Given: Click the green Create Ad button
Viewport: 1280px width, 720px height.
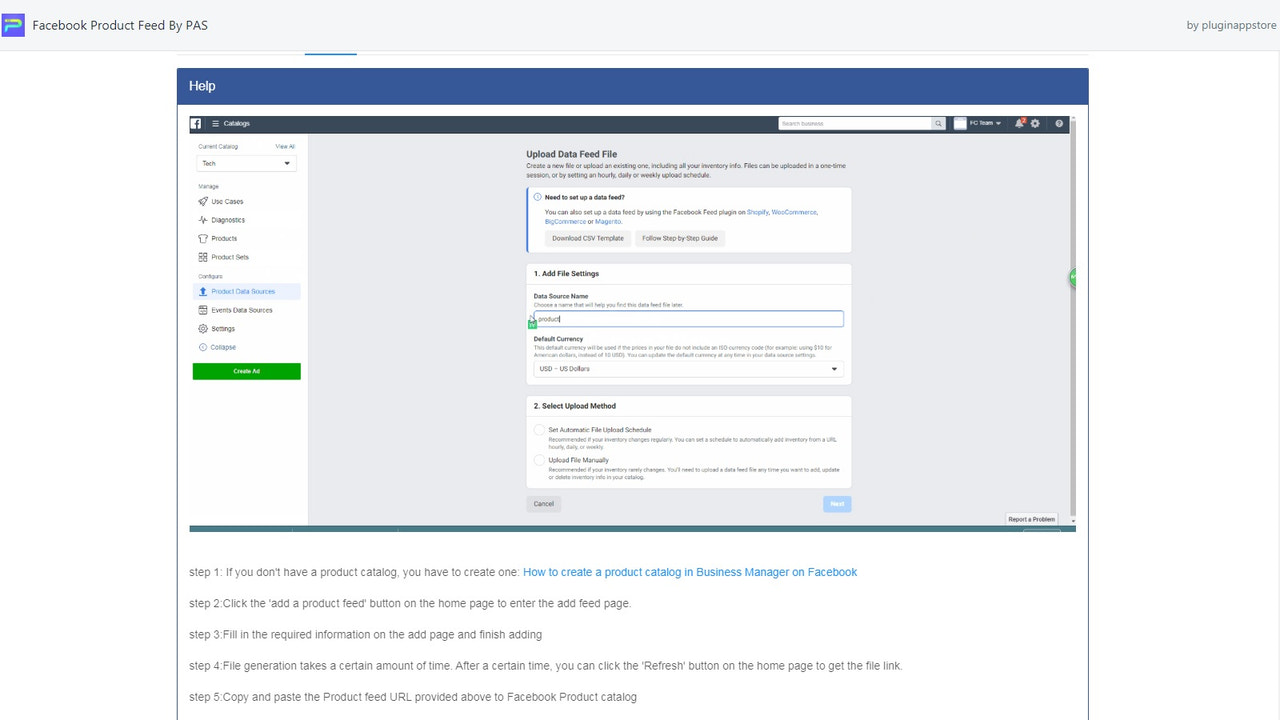Looking at the screenshot, I should point(246,371).
